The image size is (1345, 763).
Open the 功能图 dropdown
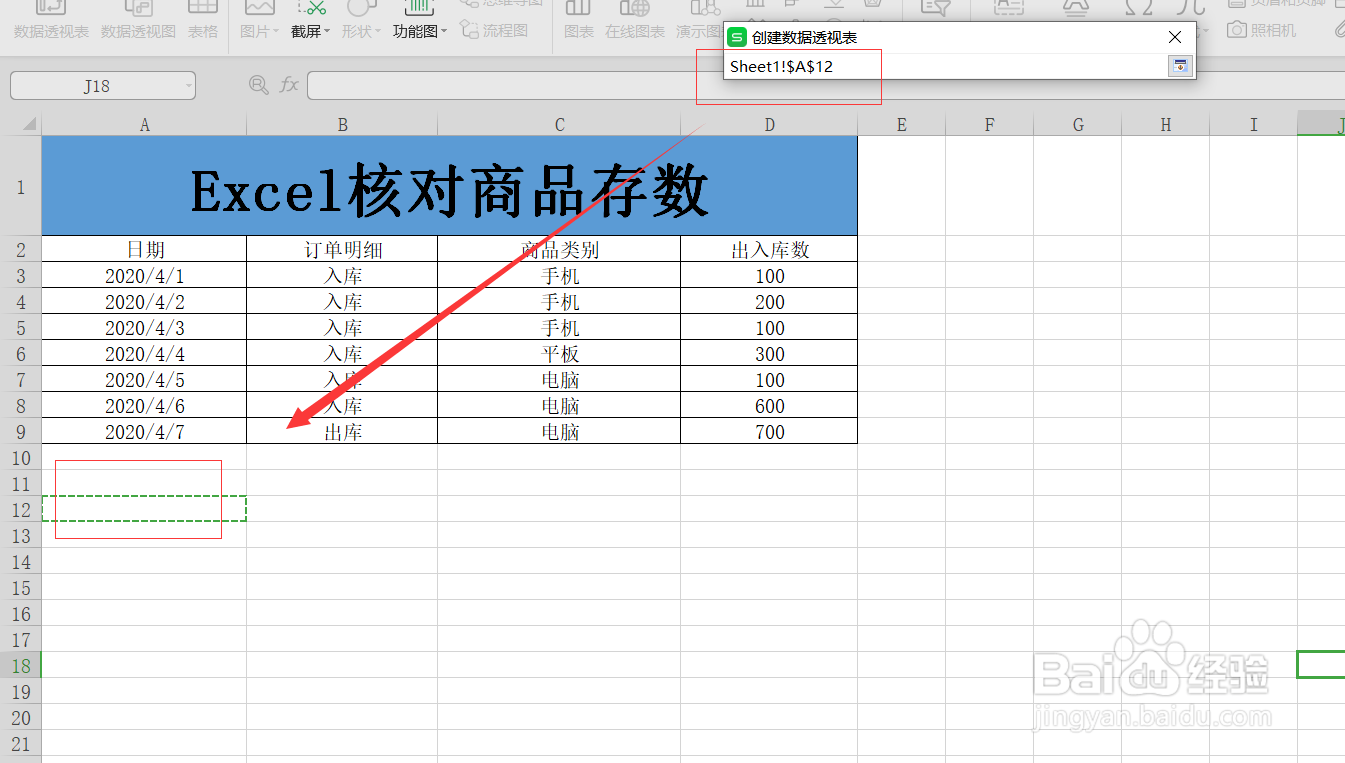(419, 20)
